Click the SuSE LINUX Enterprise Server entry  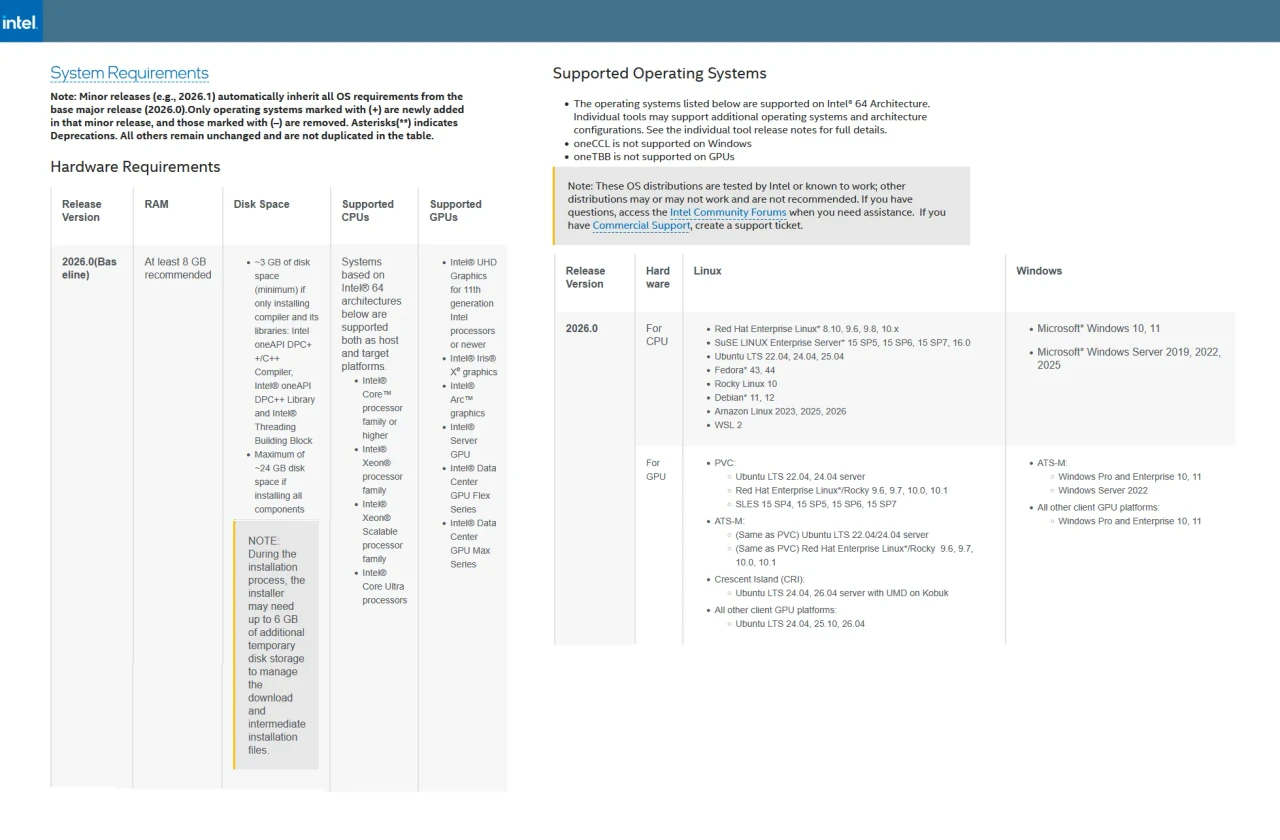[x=842, y=343]
